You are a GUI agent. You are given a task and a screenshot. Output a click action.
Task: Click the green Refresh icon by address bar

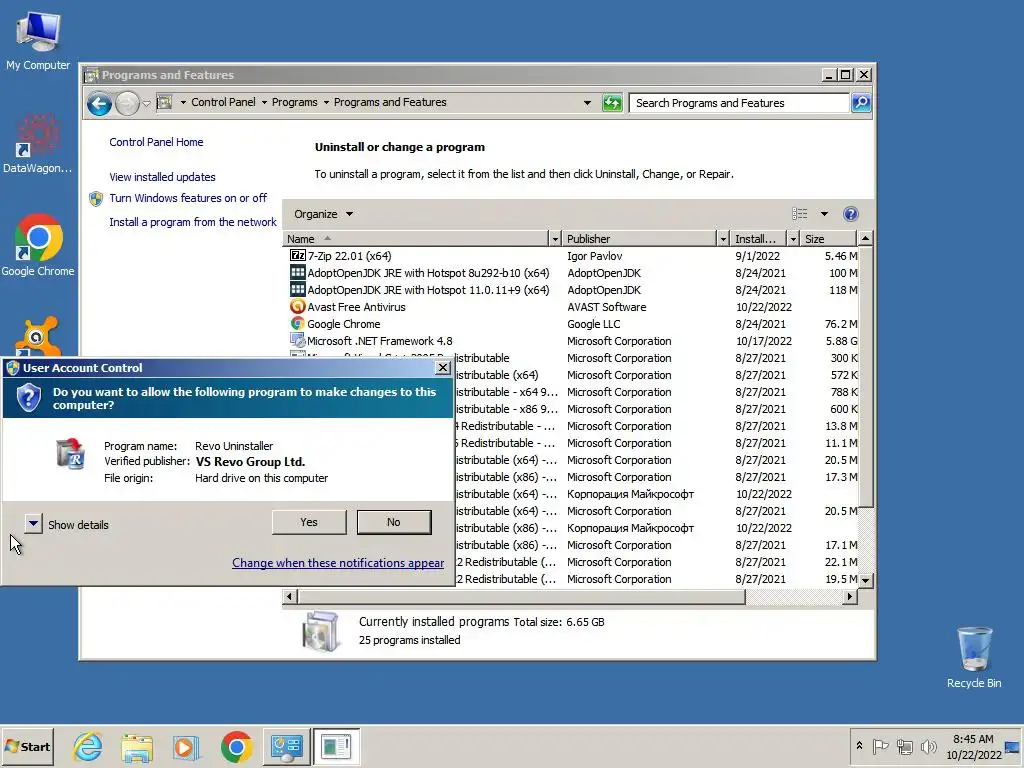point(612,103)
